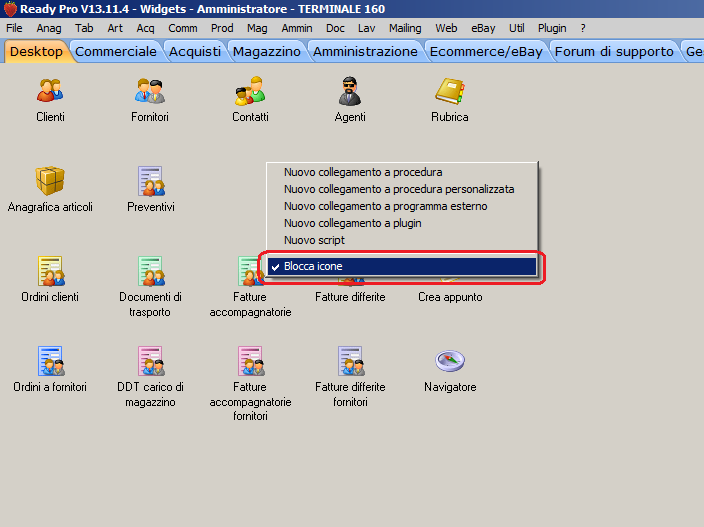This screenshot has height=527, width=704.
Task: Open the Plugin menu
Action: point(552,28)
